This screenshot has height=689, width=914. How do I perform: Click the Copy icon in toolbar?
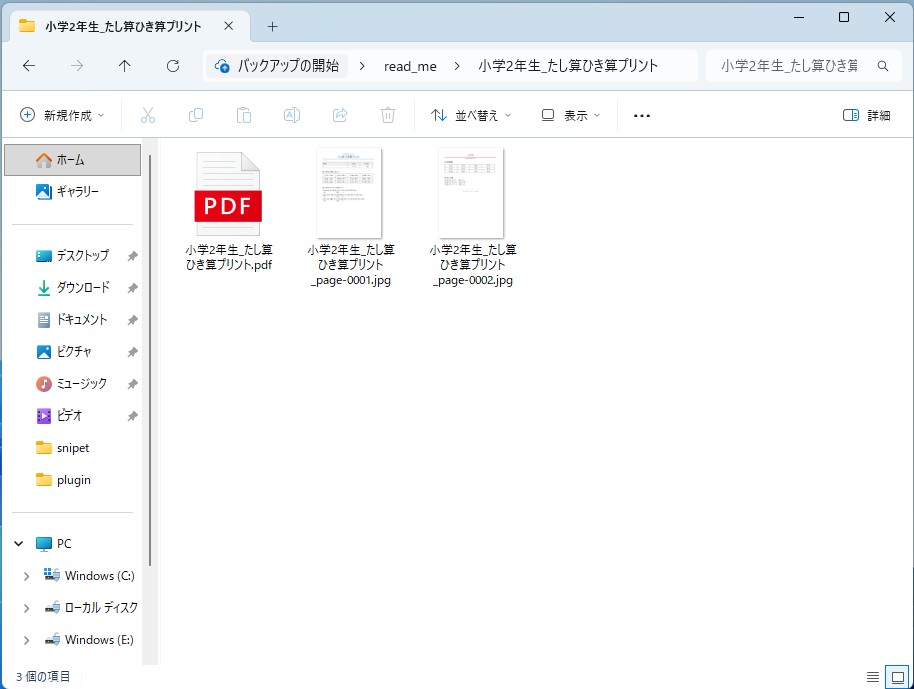pyautogui.click(x=196, y=115)
